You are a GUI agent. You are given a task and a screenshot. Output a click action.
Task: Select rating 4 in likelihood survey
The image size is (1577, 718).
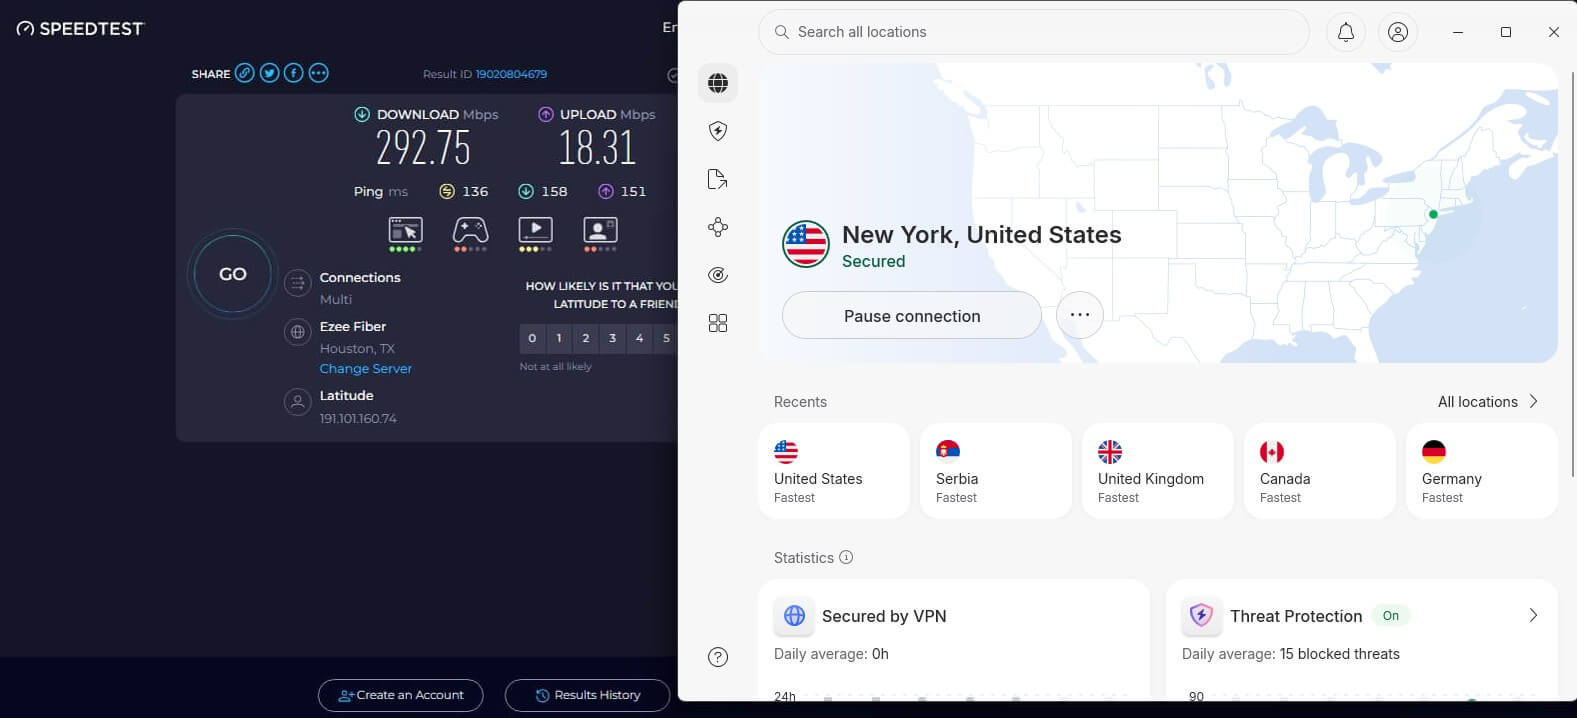(x=640, y=338)
